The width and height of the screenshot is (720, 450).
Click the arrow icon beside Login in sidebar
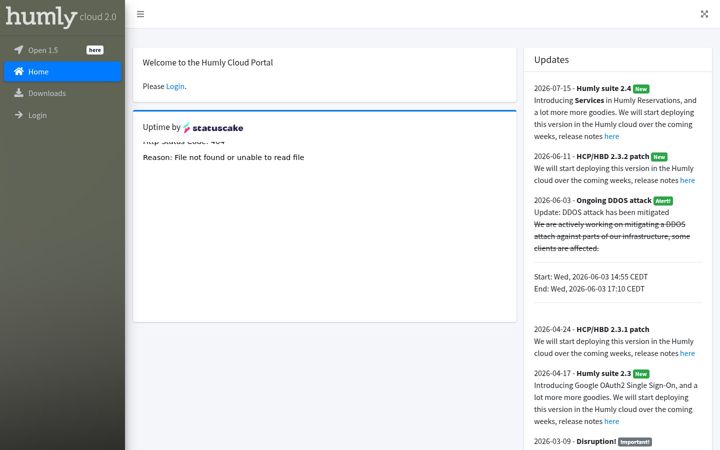[x=18, y=115]
